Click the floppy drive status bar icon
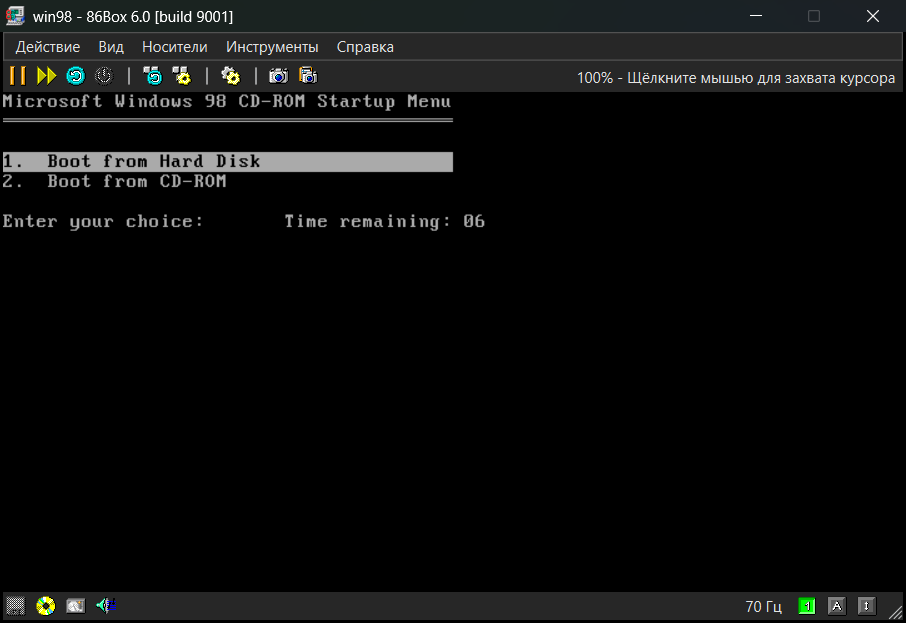This screenshot has width=906, height=623. [x=16, y=606]
